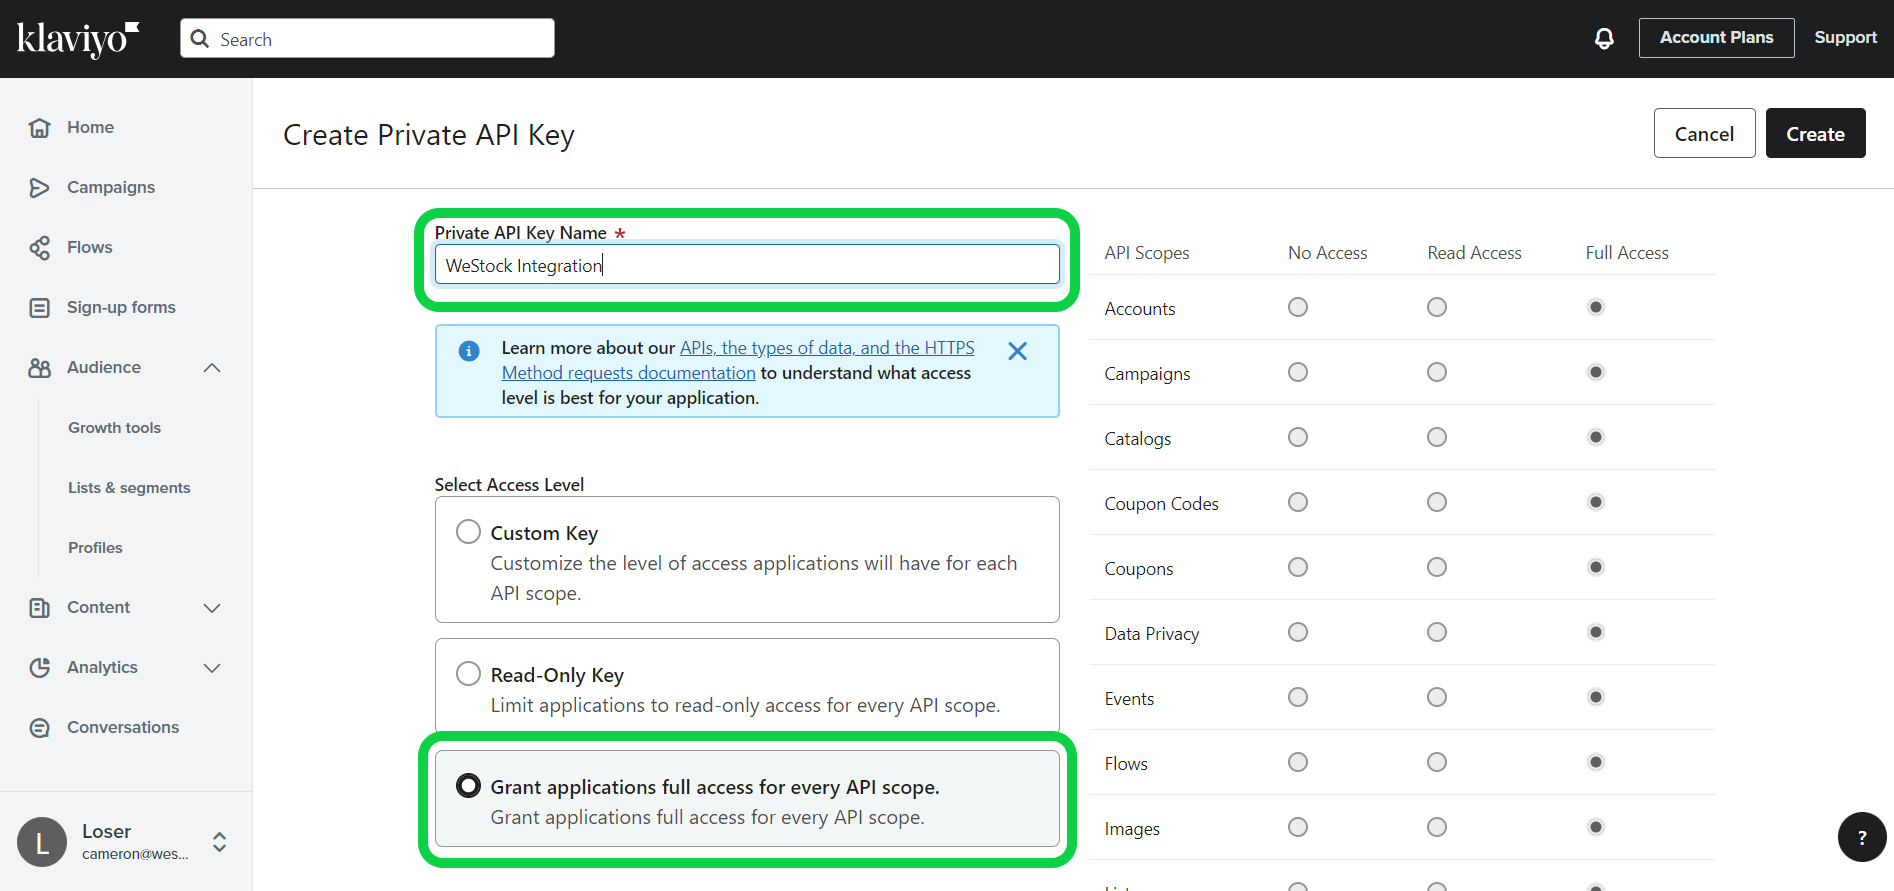Set Data Privacy scope to Read Access
The width and height of the screenshot is (1894, 891).
point(1437,632)
